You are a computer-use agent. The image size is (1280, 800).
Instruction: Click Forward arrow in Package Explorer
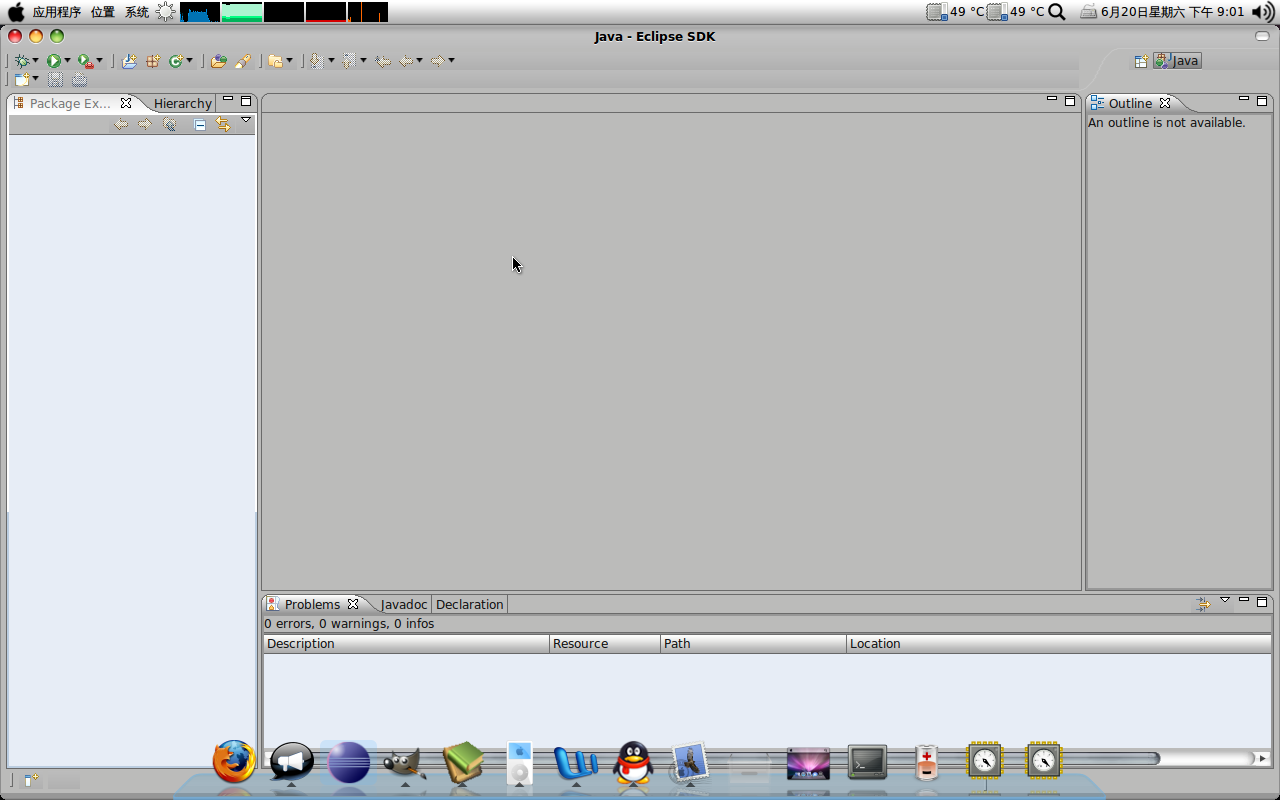click(x=145, y=124)
